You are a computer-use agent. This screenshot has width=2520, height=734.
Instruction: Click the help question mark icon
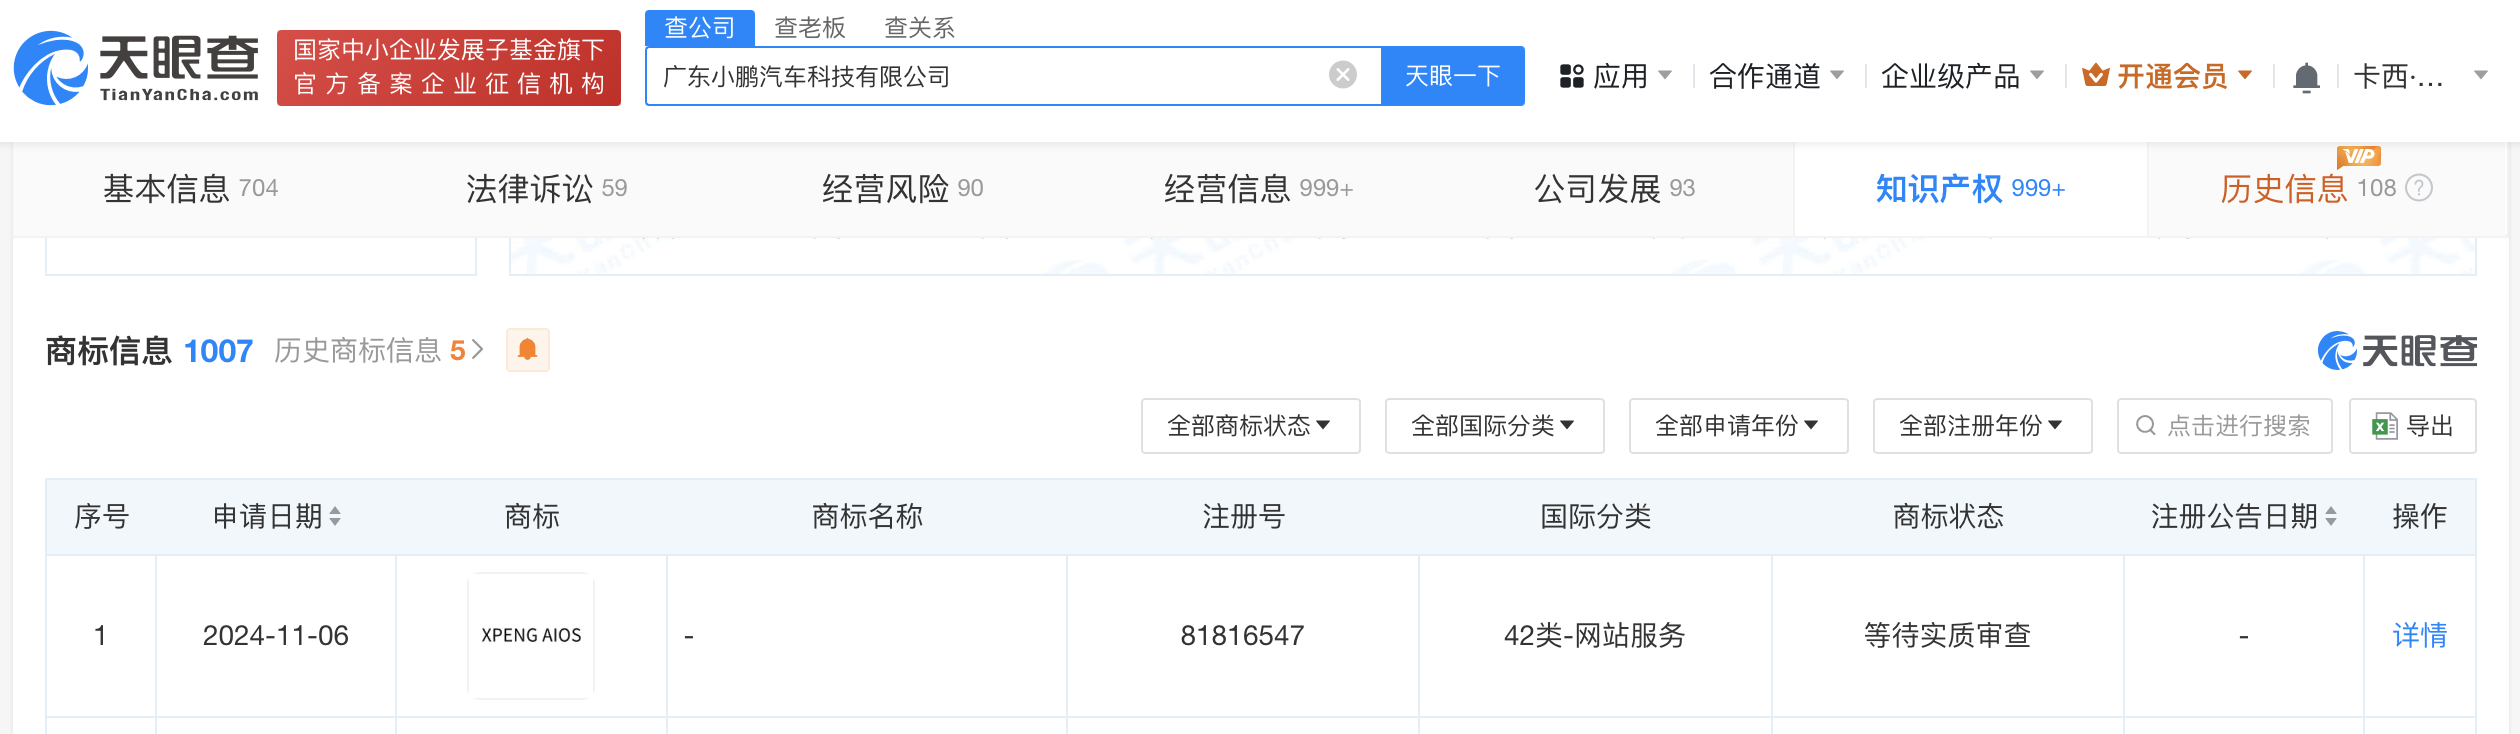2418,188
